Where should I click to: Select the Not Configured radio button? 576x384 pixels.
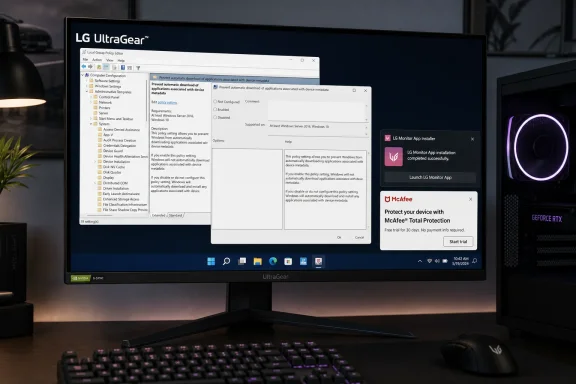(215, 101)
